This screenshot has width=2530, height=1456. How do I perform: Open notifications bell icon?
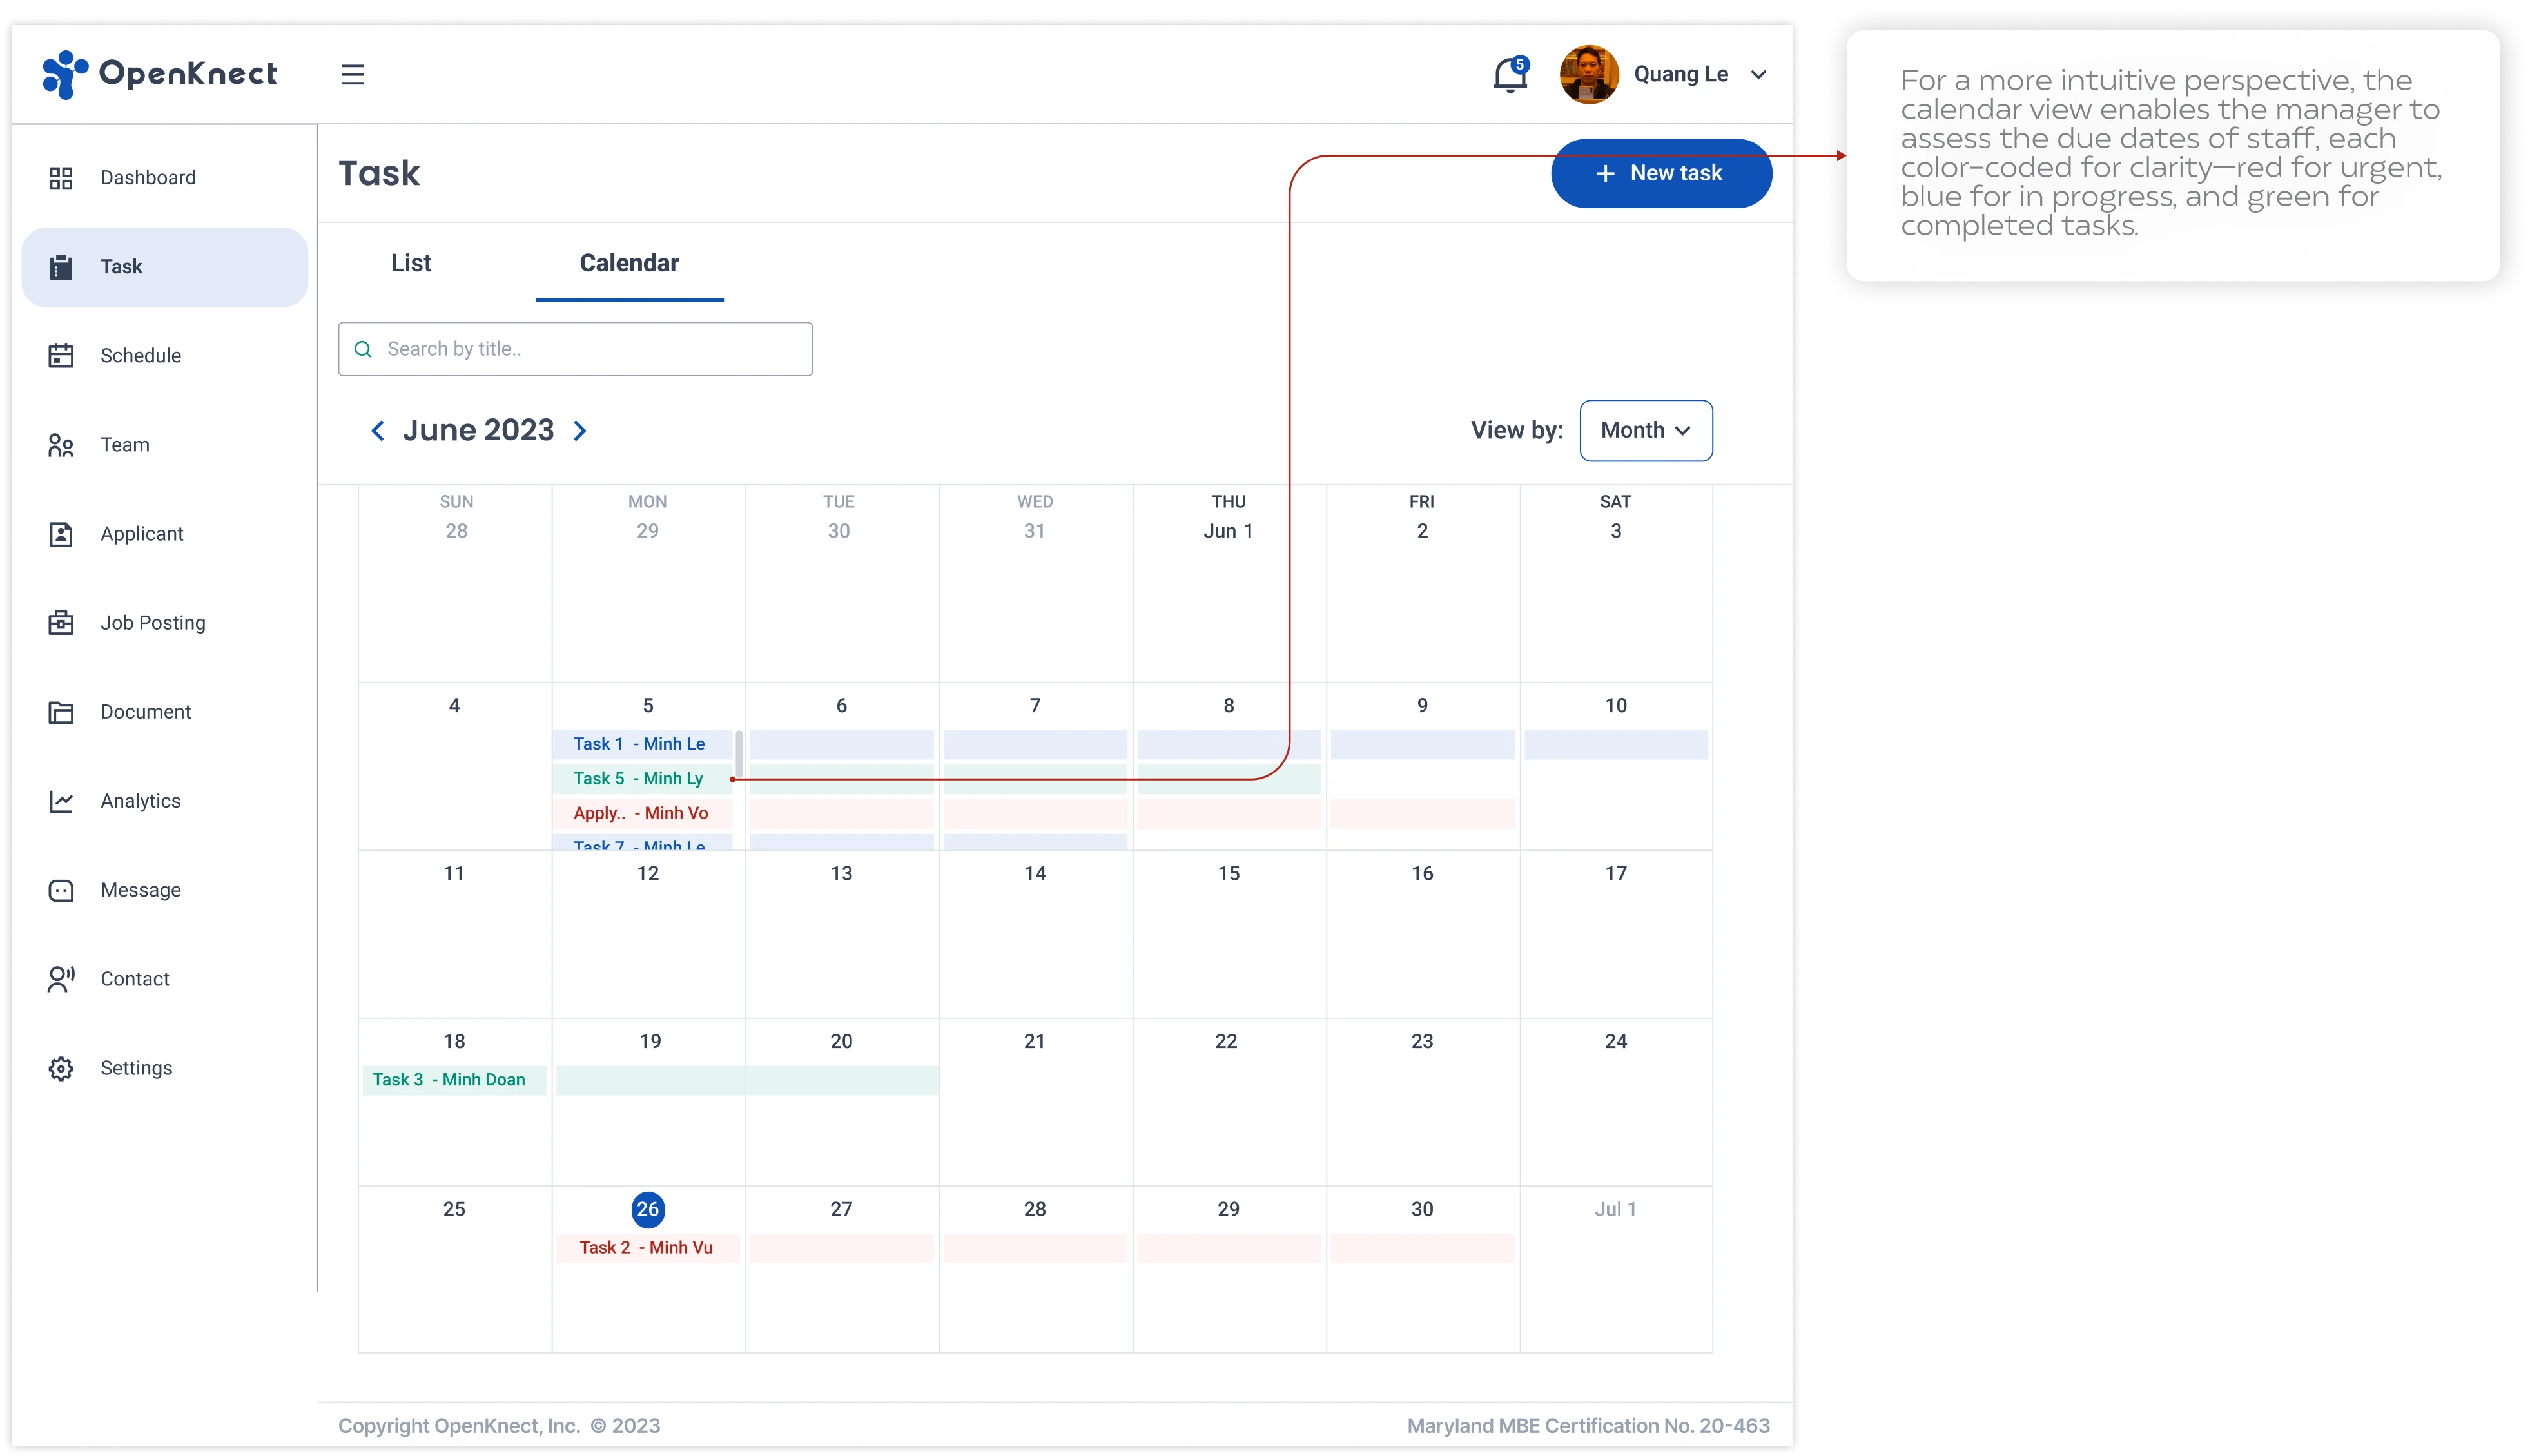(x=1510, y=75)
